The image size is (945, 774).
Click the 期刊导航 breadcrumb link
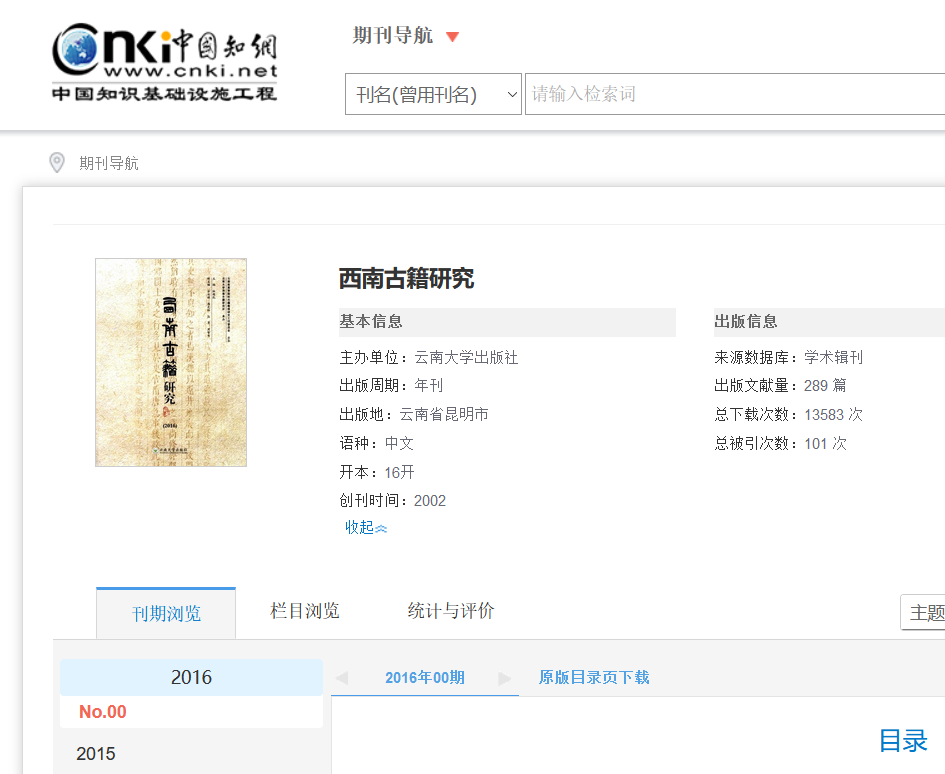tap(109, 163)
